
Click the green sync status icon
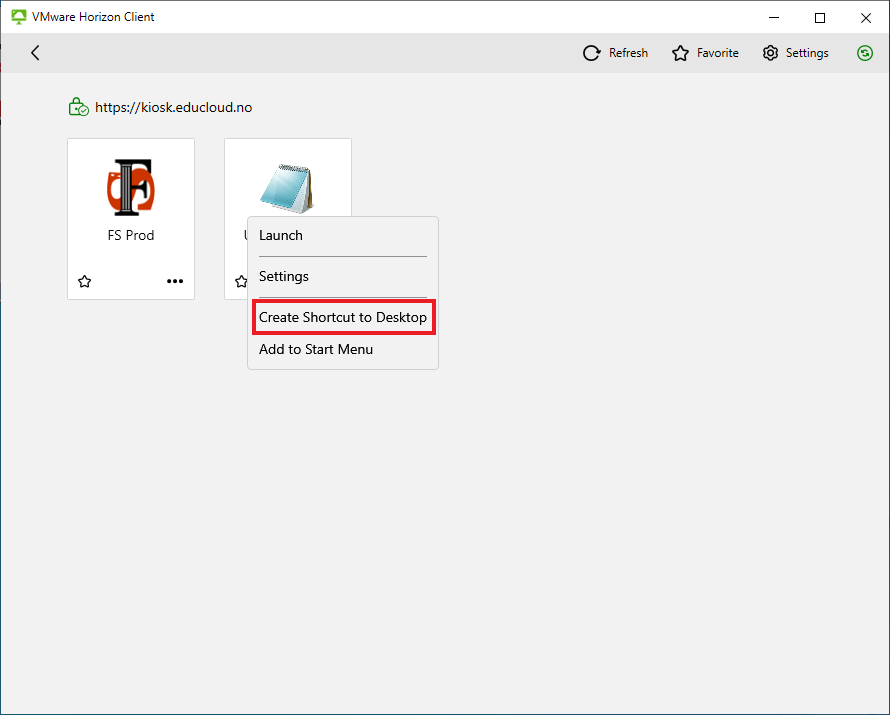[864, 53]
